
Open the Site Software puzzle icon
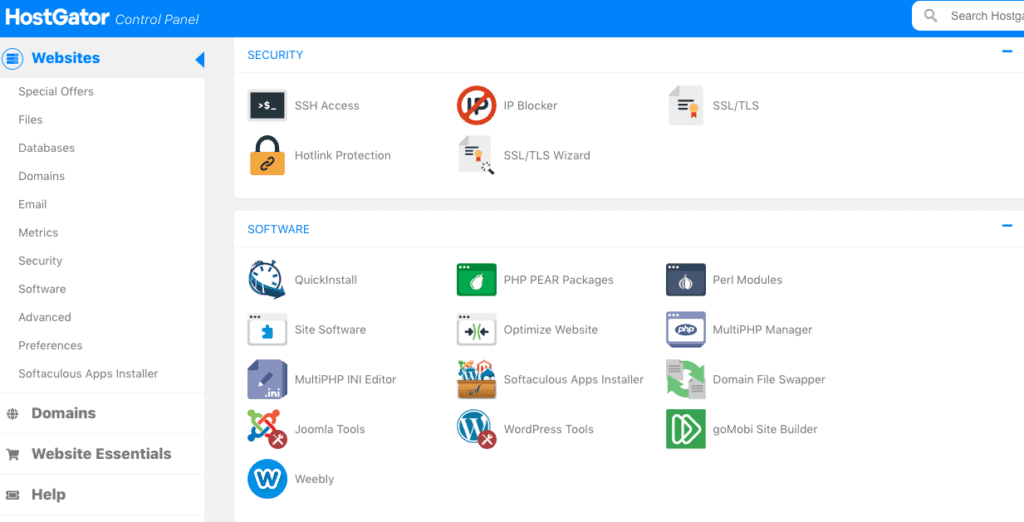click(267, 329)
